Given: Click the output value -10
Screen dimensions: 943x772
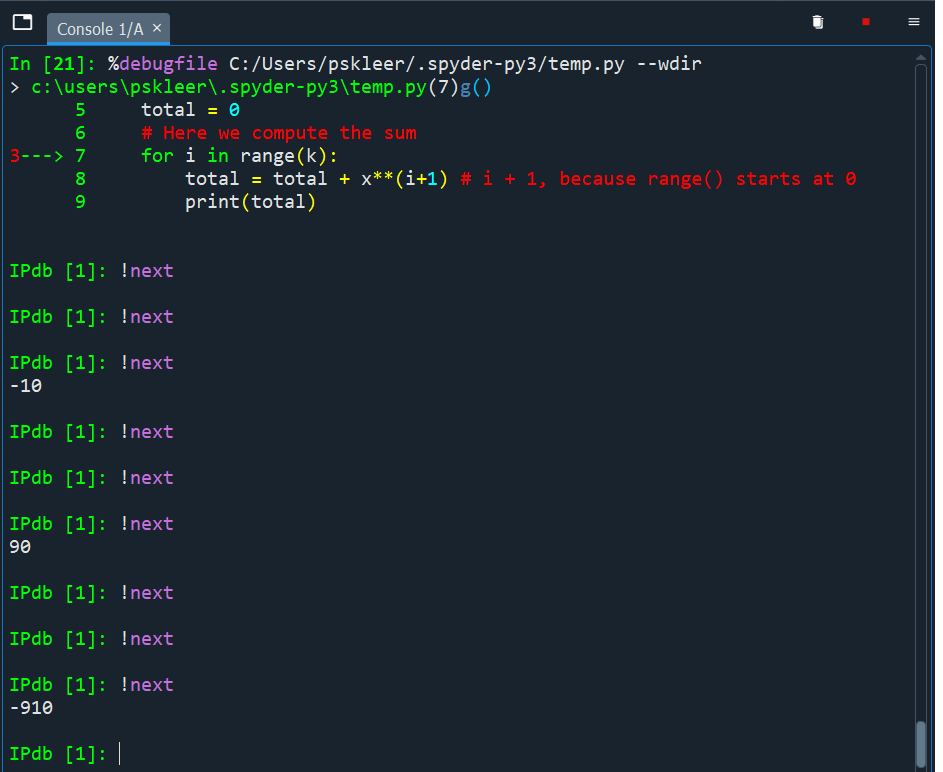Looking at the screenshot, I should tap(26, 386).
